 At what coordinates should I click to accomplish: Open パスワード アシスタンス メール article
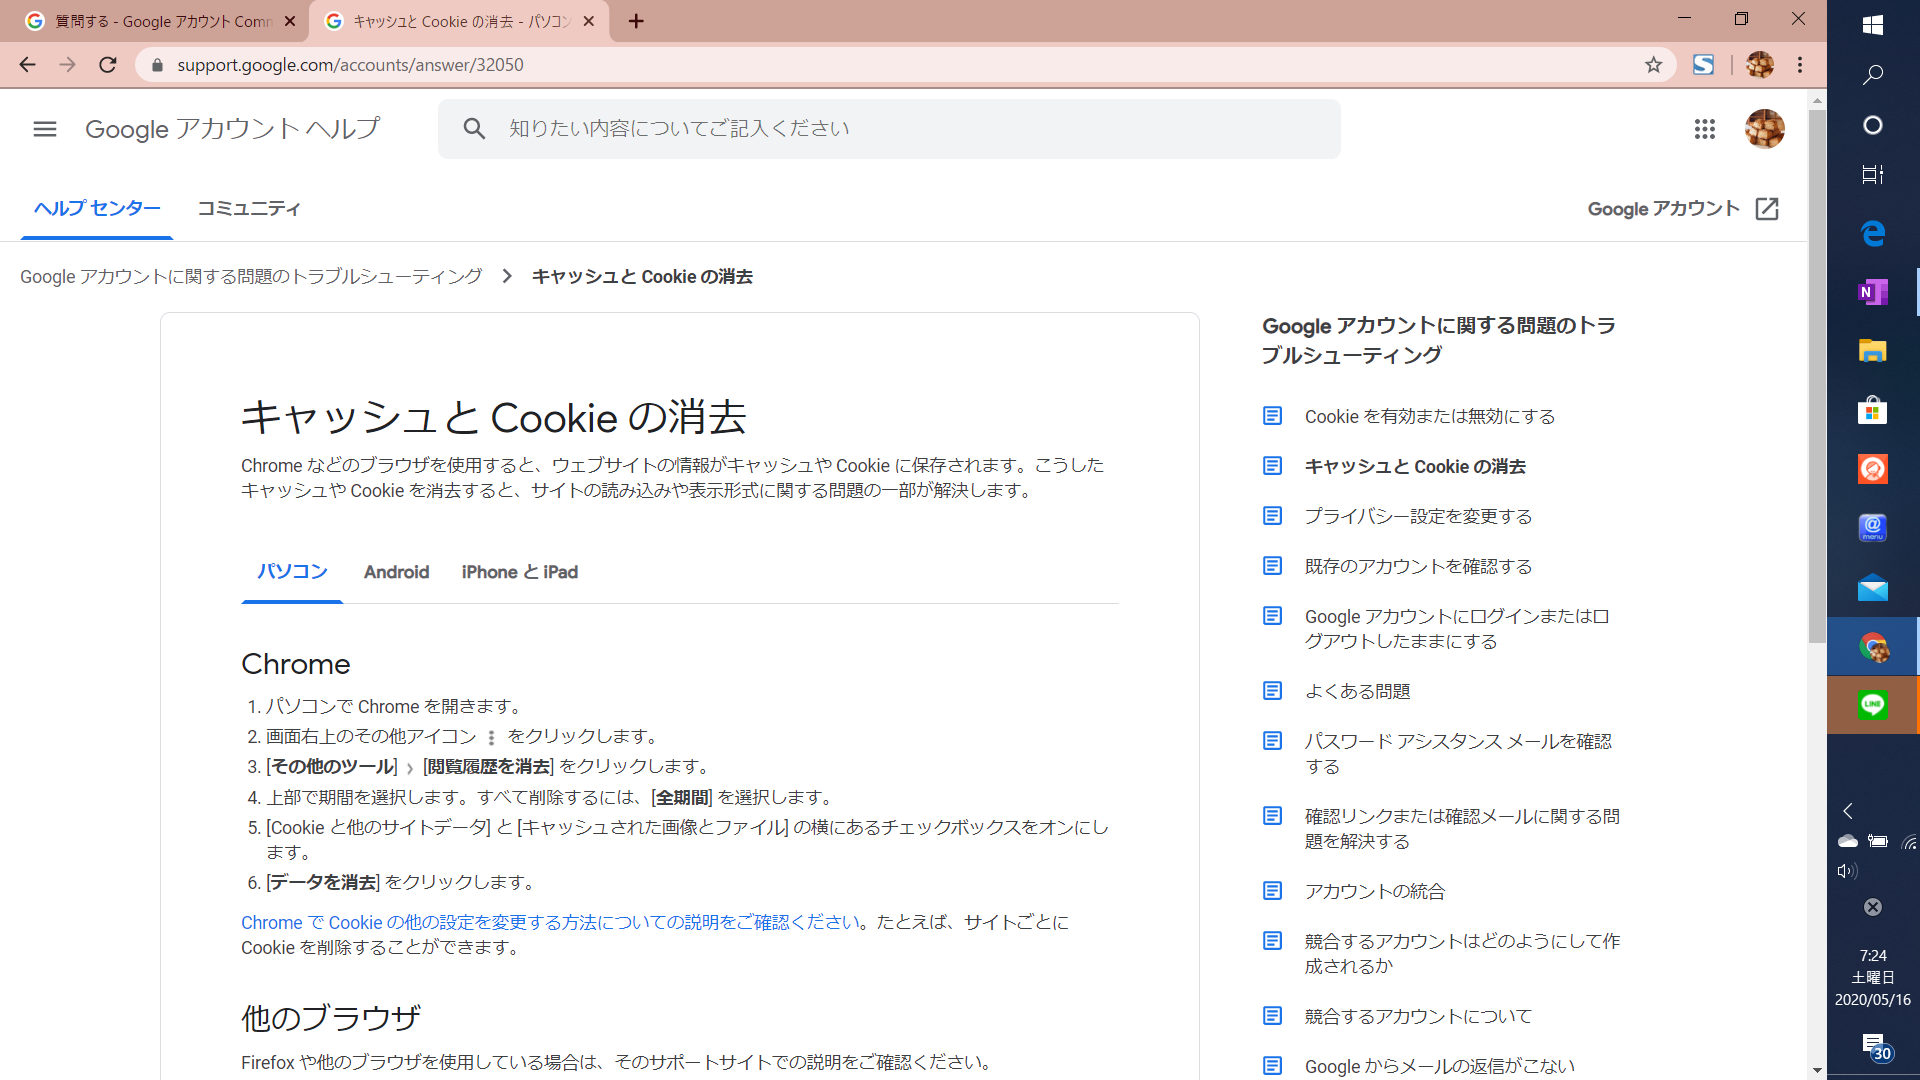click(1458, 754)
